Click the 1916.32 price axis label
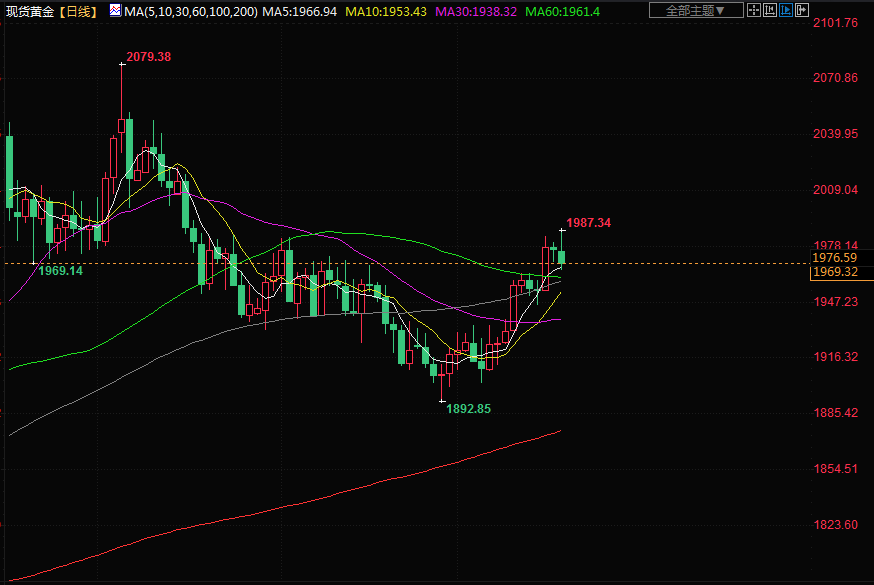This screenshot has width=874, height=585. [836, 357]
